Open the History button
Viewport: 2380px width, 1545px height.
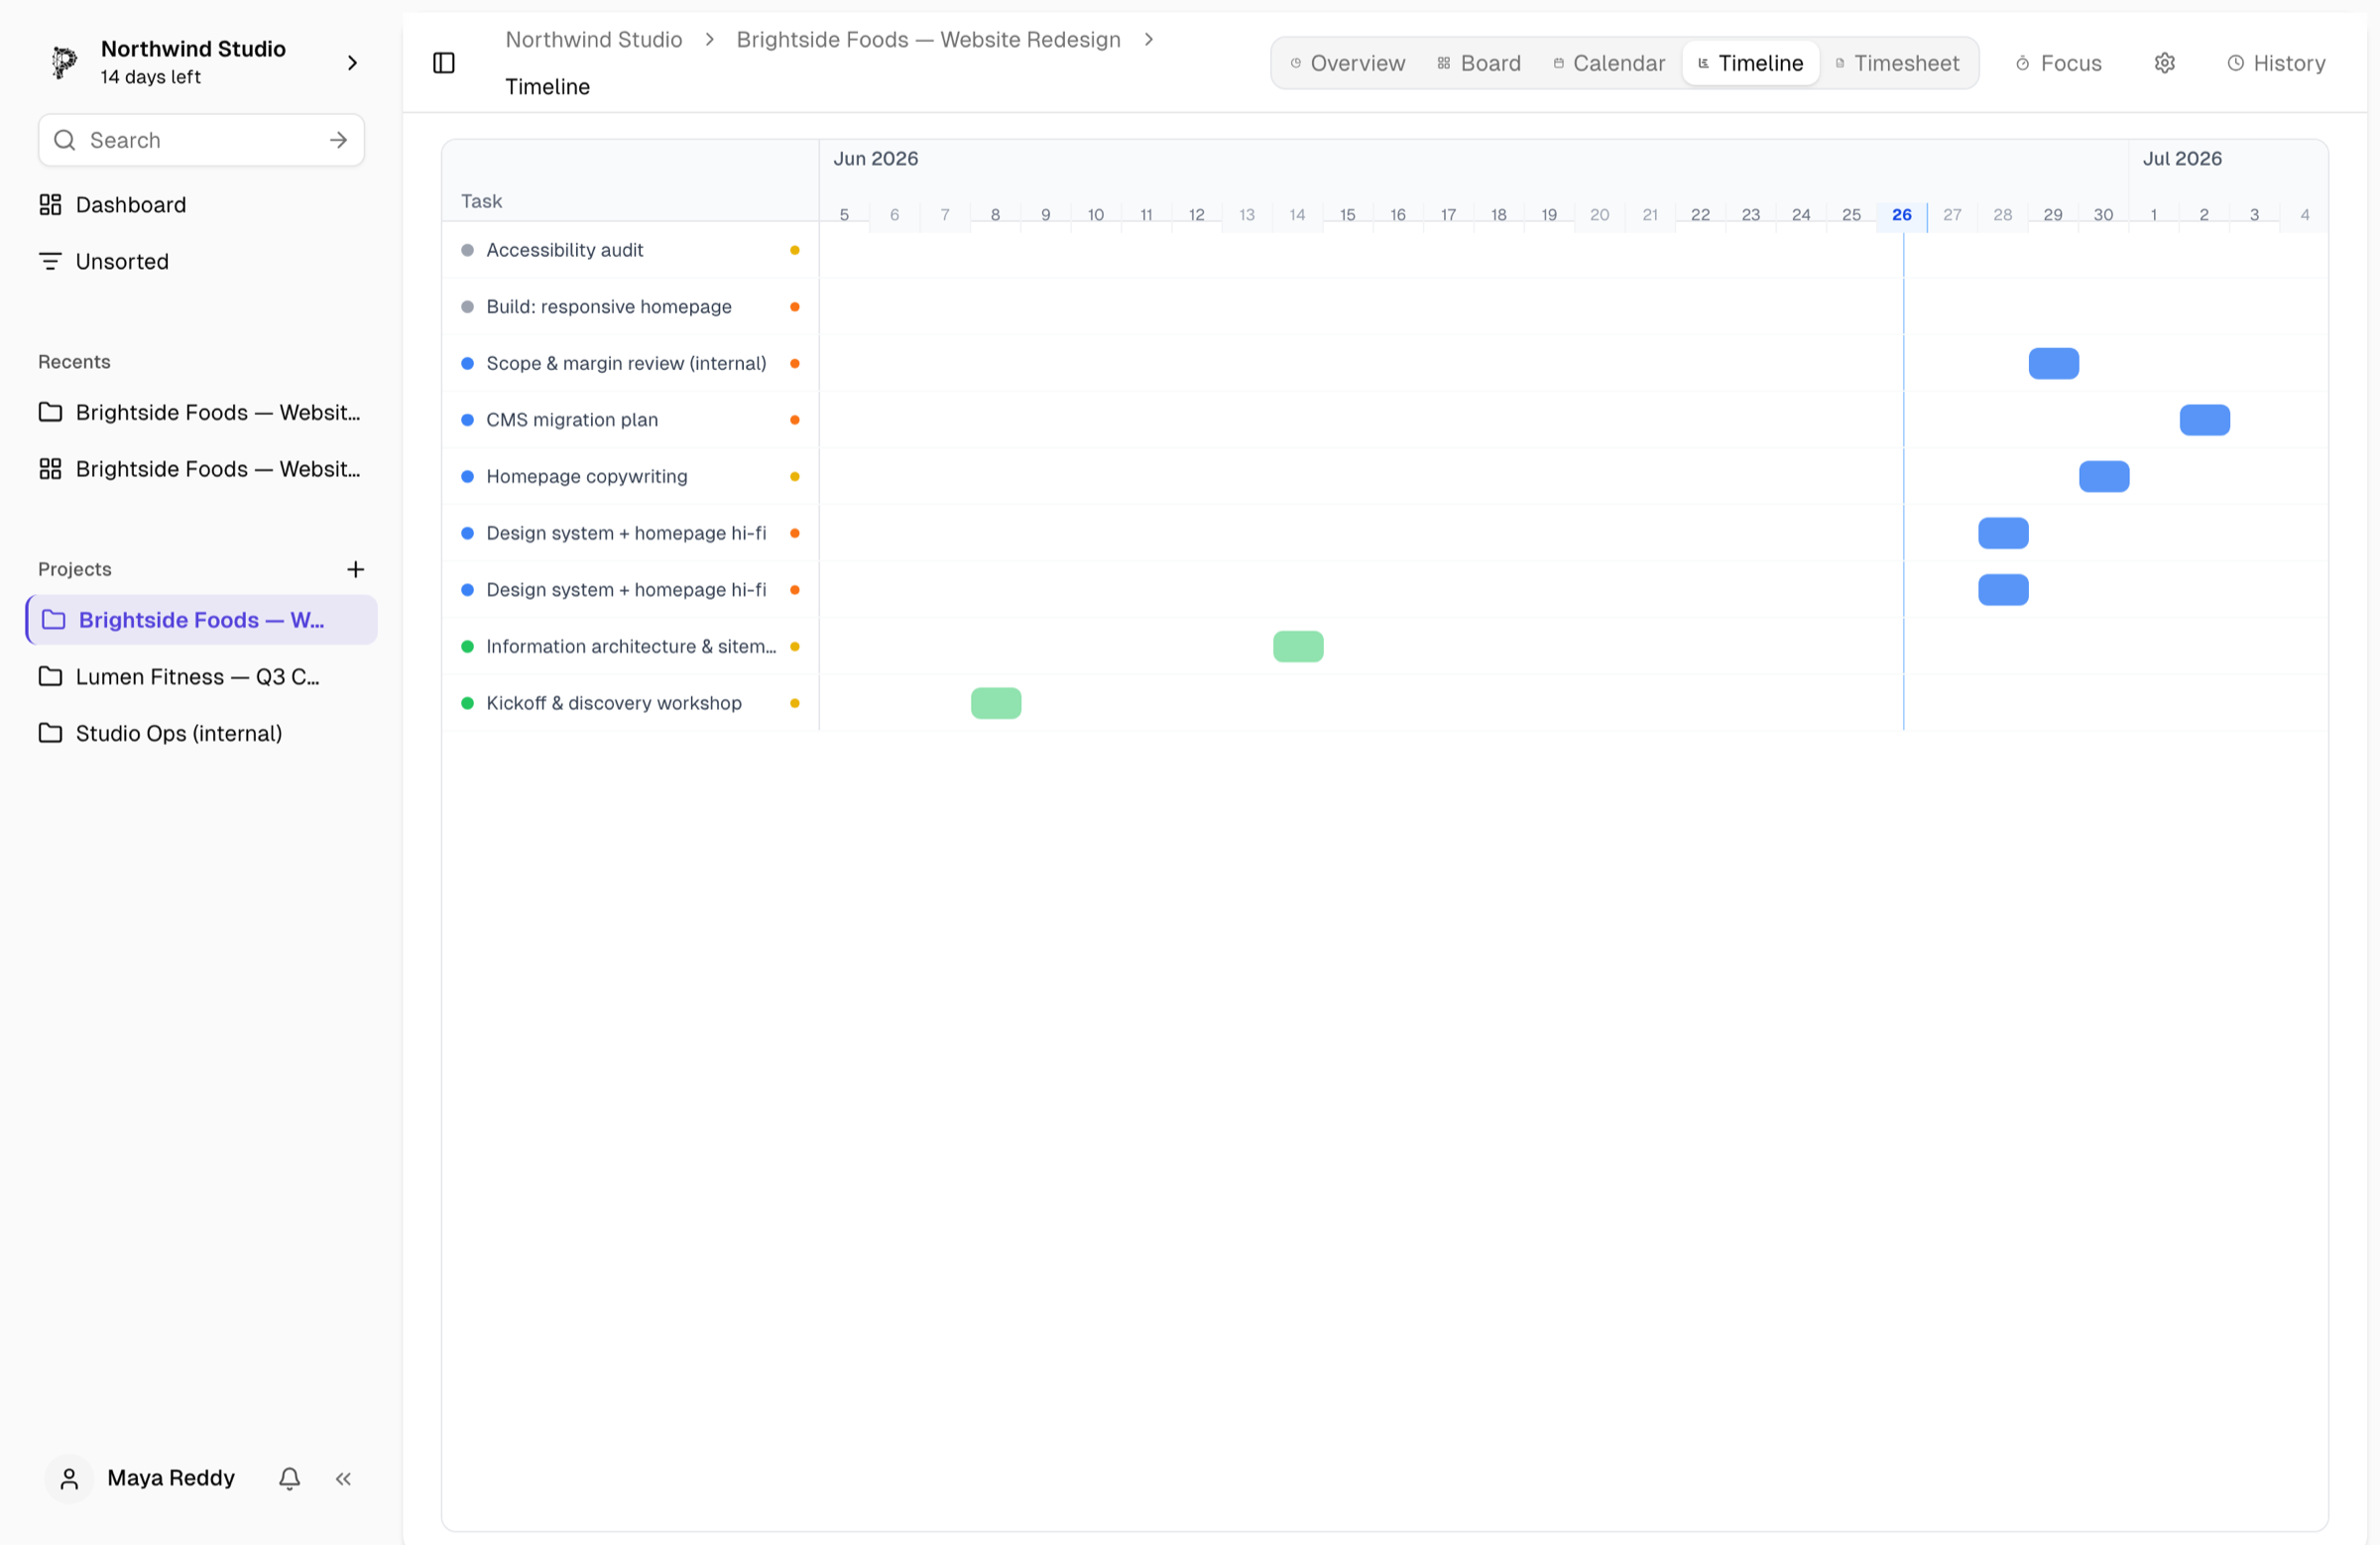2276,63
